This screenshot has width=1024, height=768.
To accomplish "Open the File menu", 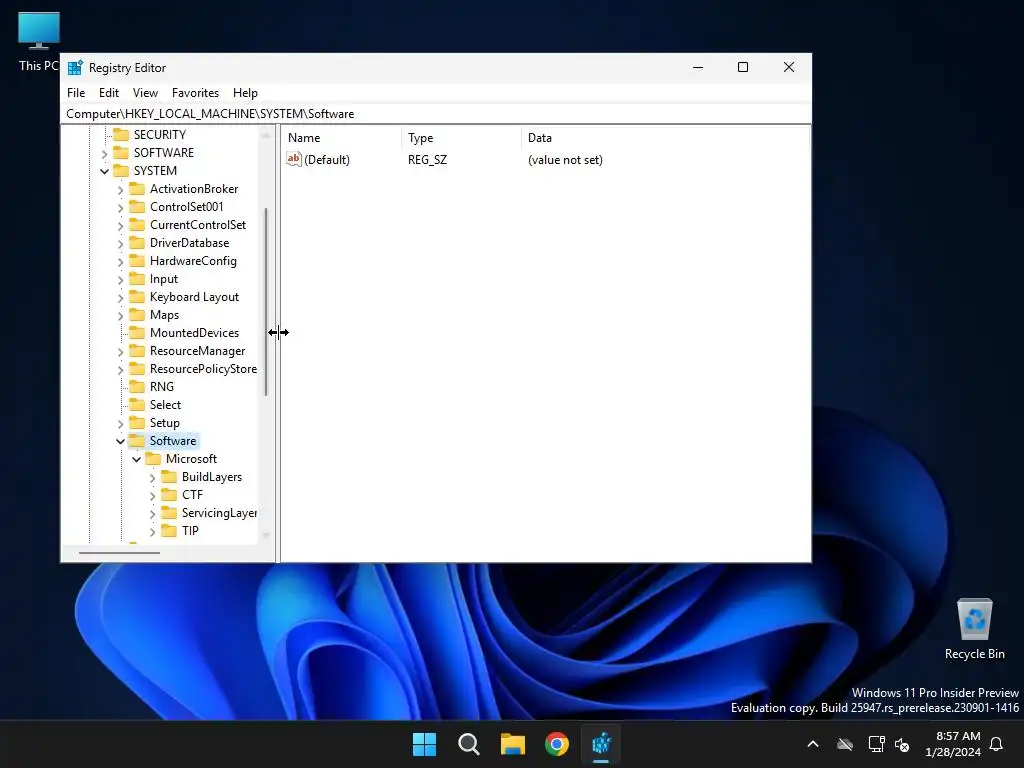I will pos(76,93).
